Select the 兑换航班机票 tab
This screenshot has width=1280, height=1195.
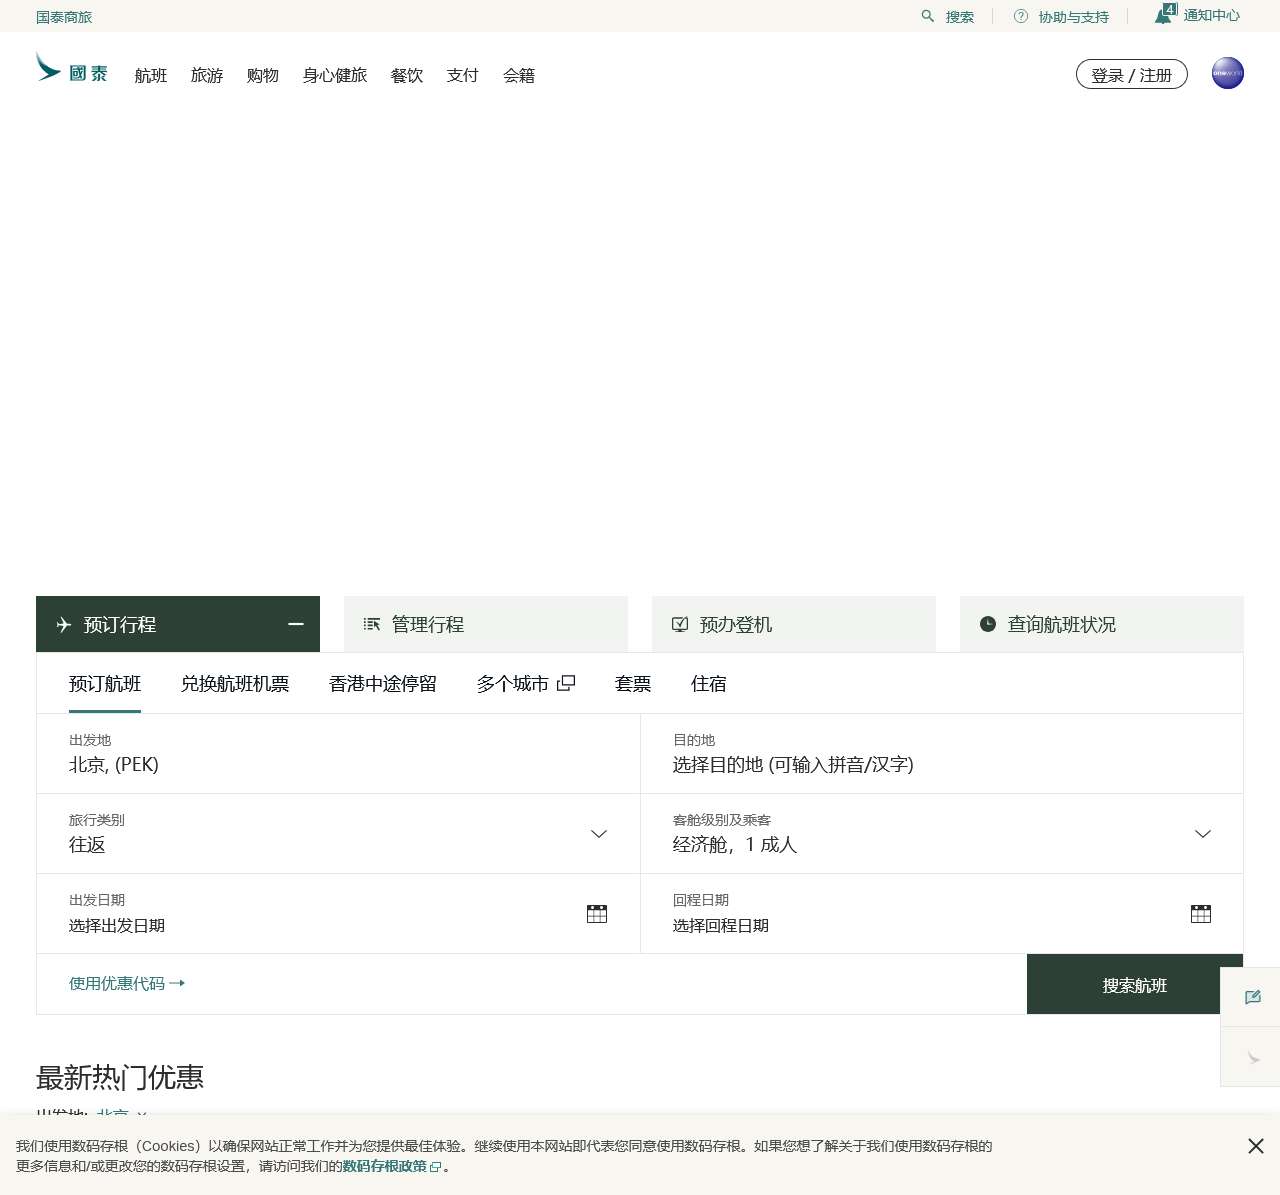coord(235,684)
